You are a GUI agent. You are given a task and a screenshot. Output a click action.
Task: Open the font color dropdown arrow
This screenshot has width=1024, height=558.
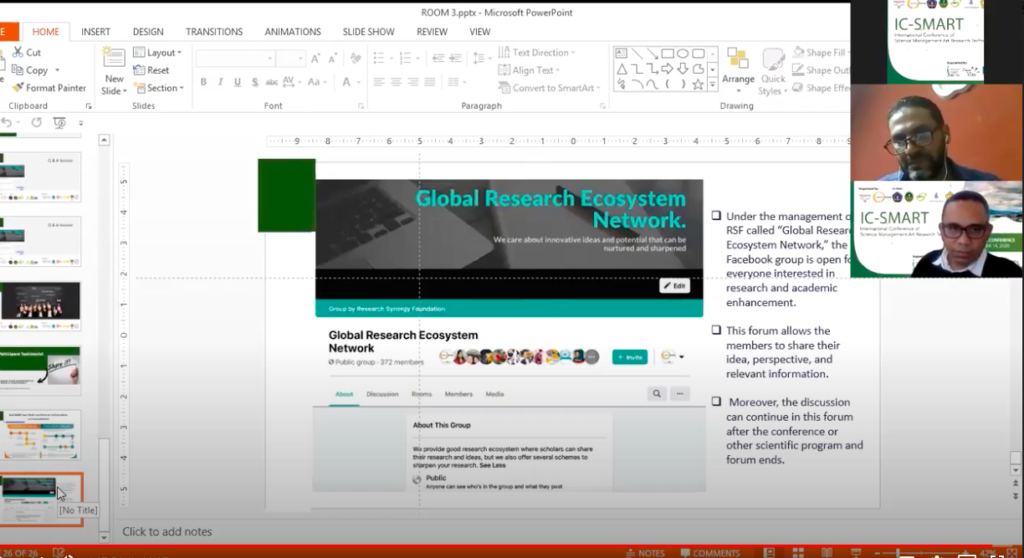(x=358, y=82)
